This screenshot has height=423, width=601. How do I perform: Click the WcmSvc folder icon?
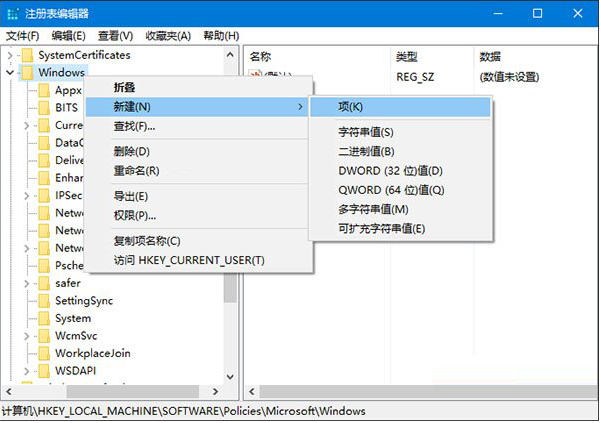click(44, 336)
